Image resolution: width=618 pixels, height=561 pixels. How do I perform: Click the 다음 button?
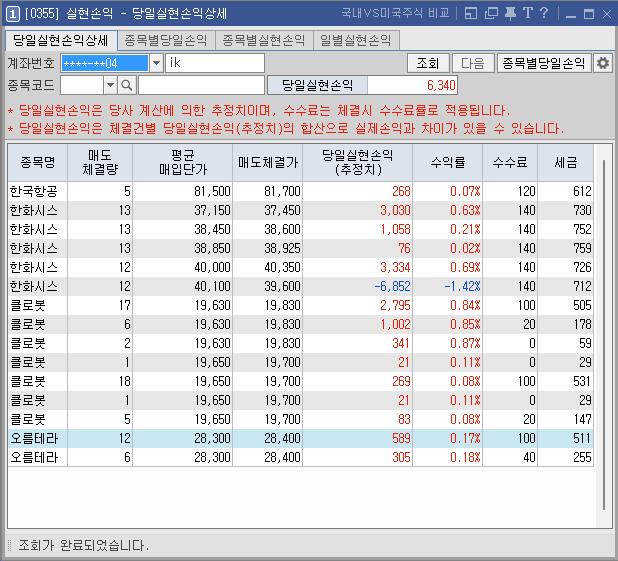pos(473,63)
